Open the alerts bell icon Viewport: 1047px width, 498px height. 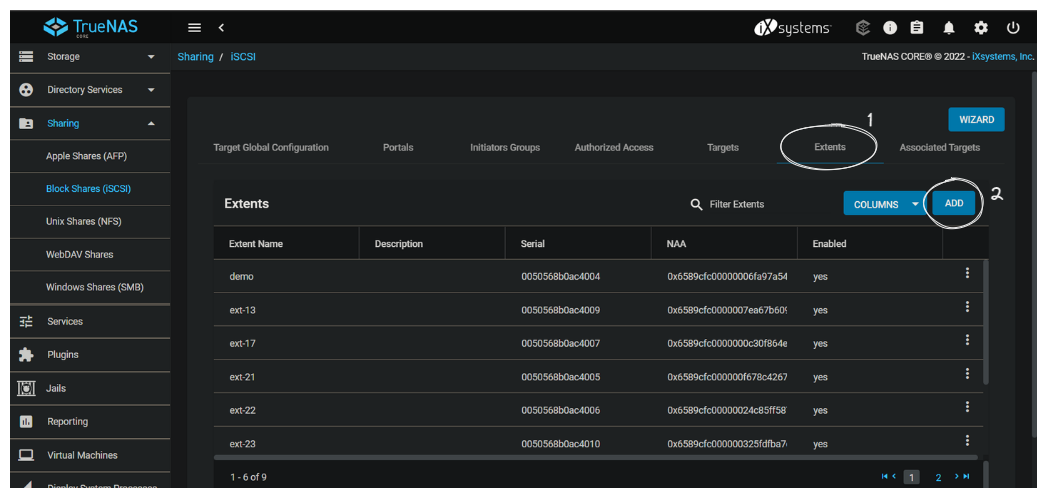pyautogui.click(x=950, y=28)
